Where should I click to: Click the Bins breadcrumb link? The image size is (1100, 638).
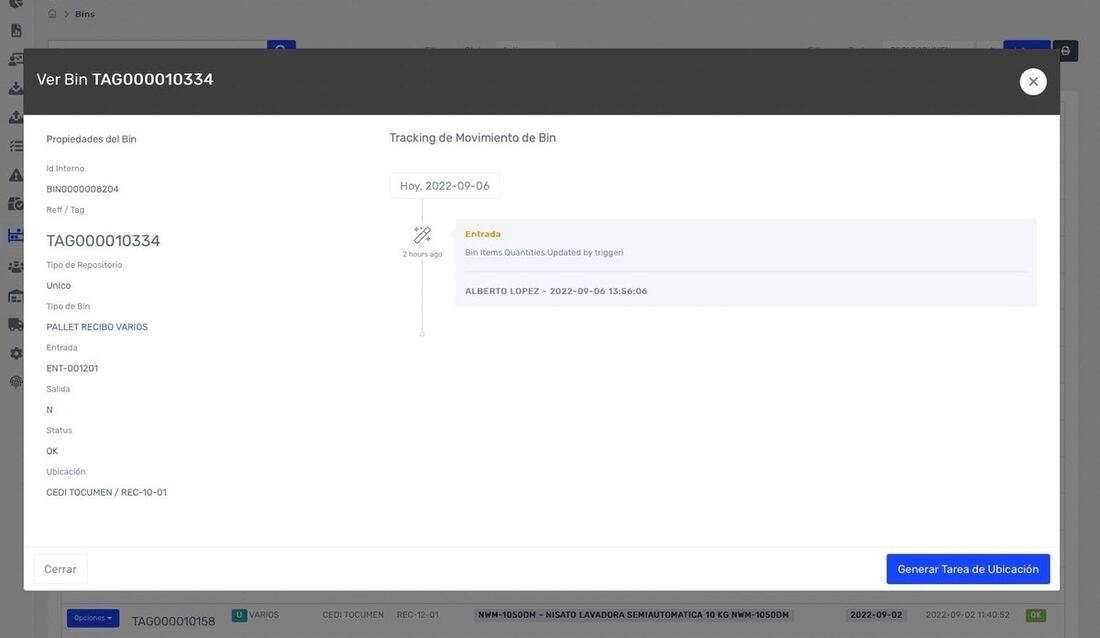pos(85,14)
